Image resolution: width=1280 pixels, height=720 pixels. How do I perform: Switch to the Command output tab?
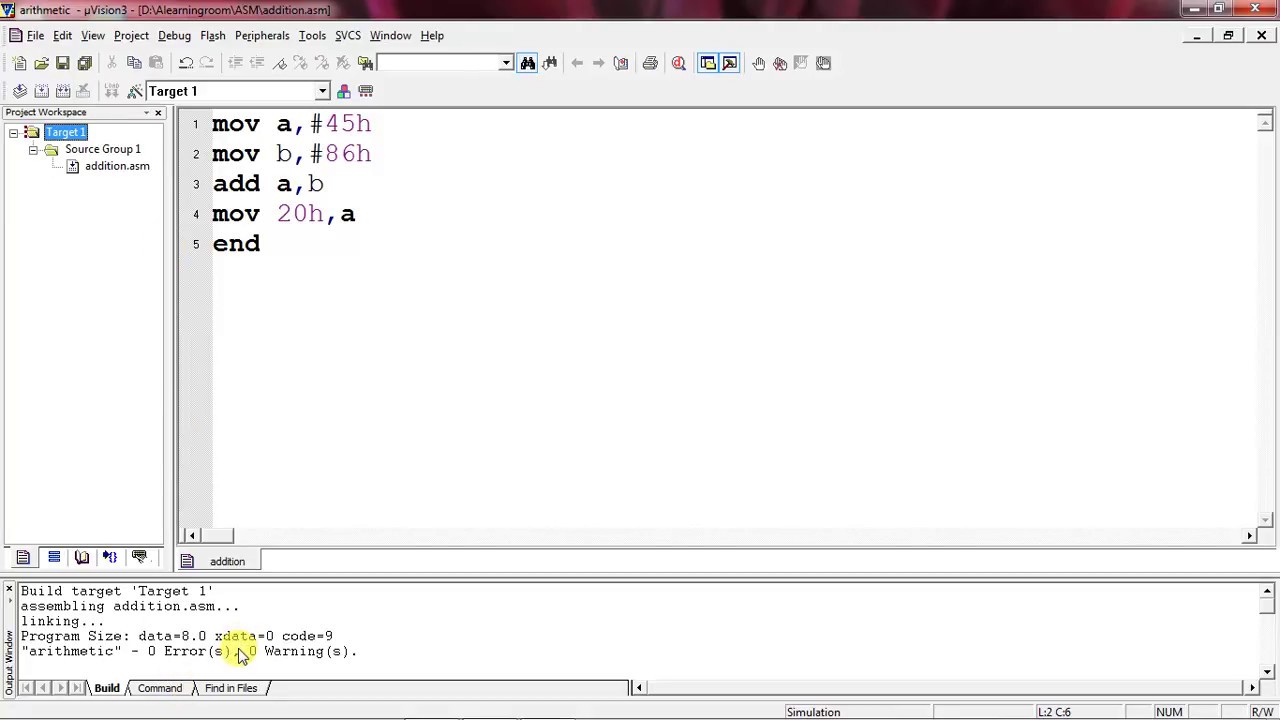tap(160, 688)
